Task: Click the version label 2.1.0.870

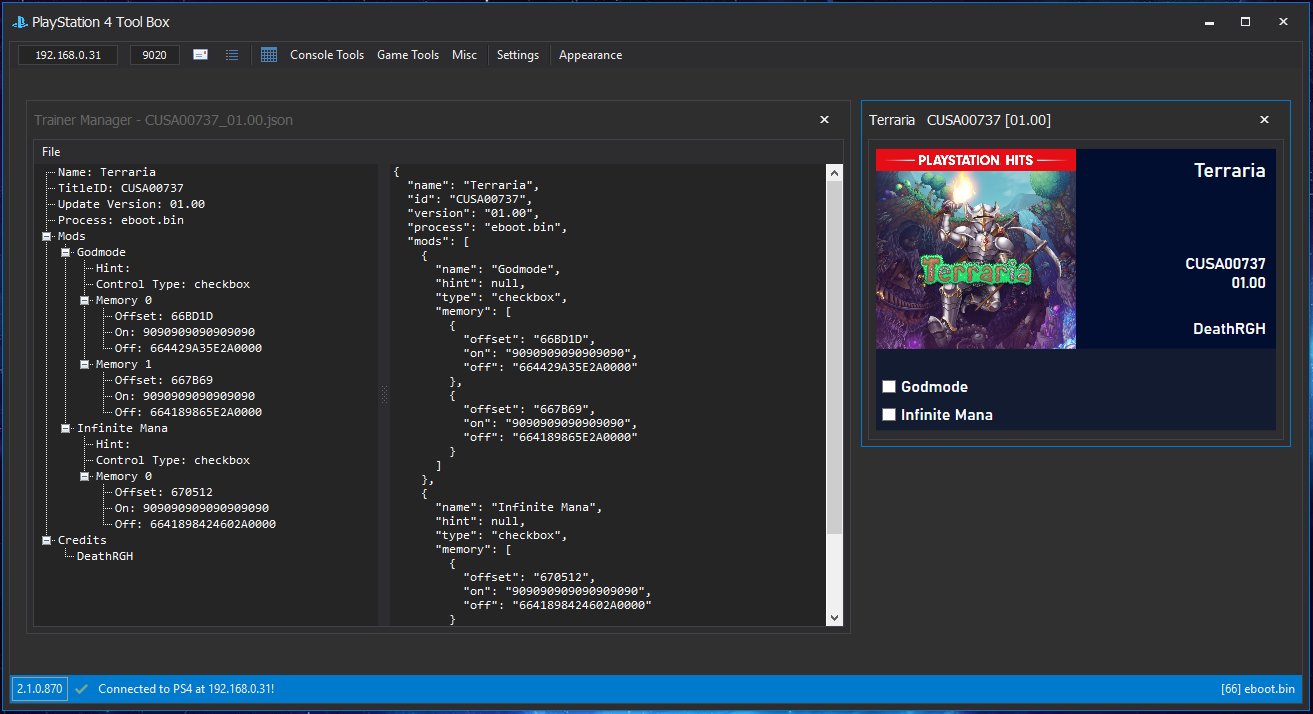Action: 39,689
